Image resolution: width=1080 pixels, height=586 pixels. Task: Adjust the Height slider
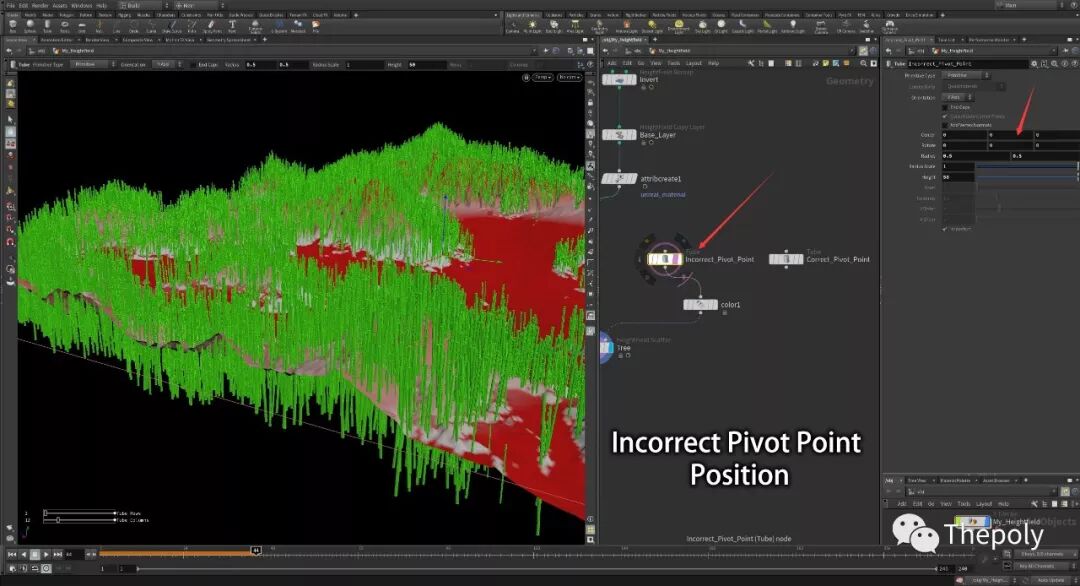tap(1027, 177)
